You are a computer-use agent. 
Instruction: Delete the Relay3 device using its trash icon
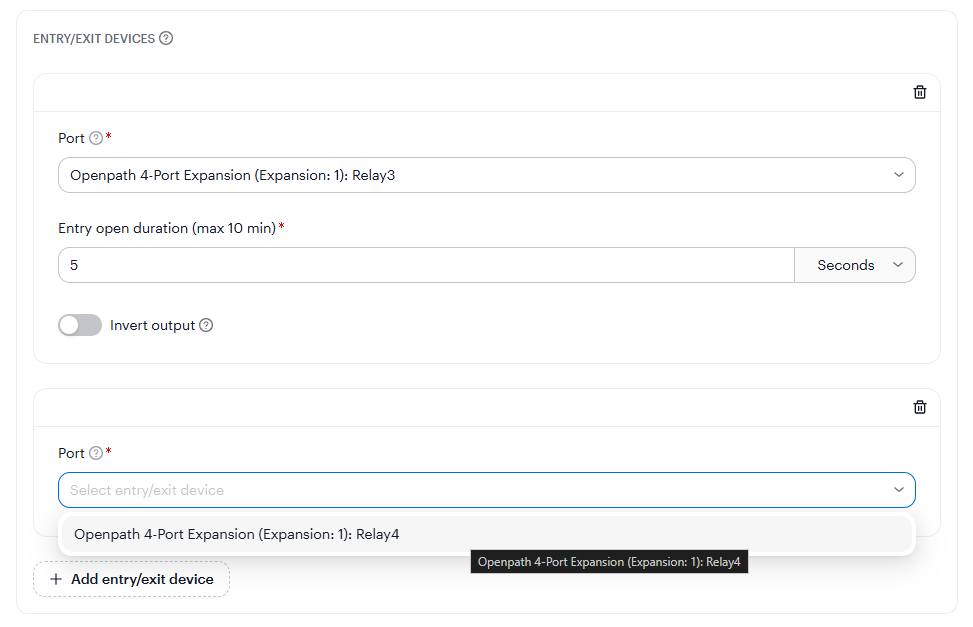tap(920, 92)
